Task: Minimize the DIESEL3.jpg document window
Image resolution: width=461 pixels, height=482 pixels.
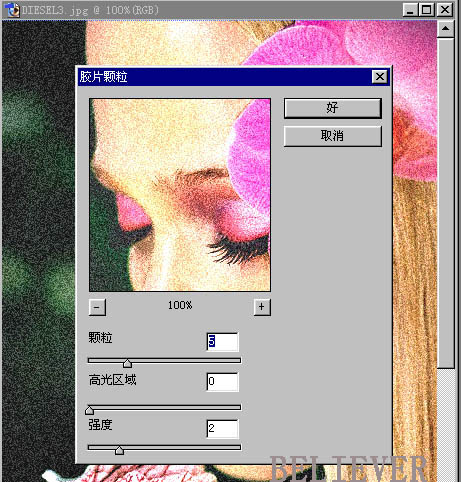Action: coord(410,10)
